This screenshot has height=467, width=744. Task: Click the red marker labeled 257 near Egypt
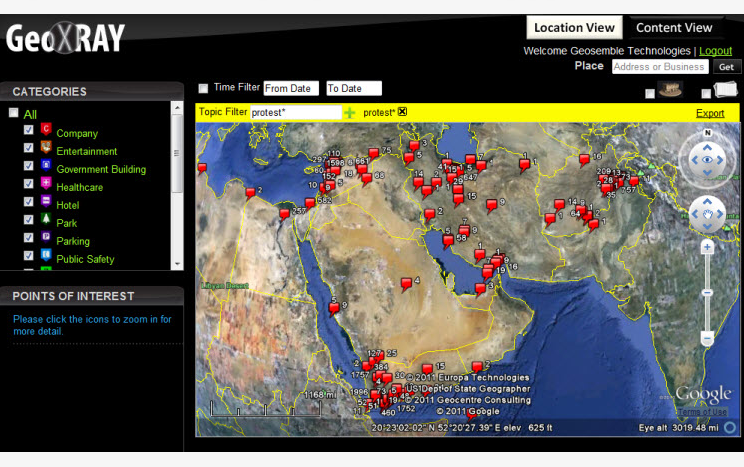coord(284,213)
